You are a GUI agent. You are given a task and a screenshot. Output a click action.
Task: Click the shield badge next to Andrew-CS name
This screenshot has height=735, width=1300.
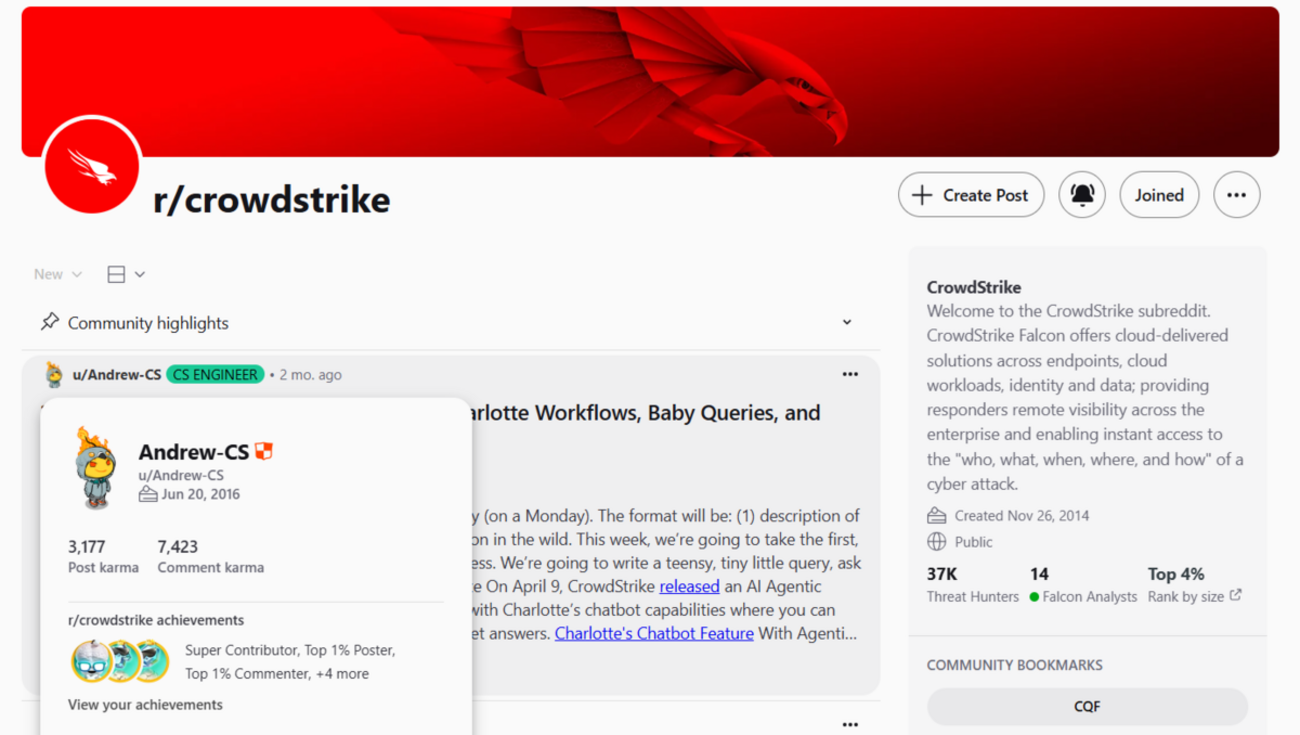264,451
